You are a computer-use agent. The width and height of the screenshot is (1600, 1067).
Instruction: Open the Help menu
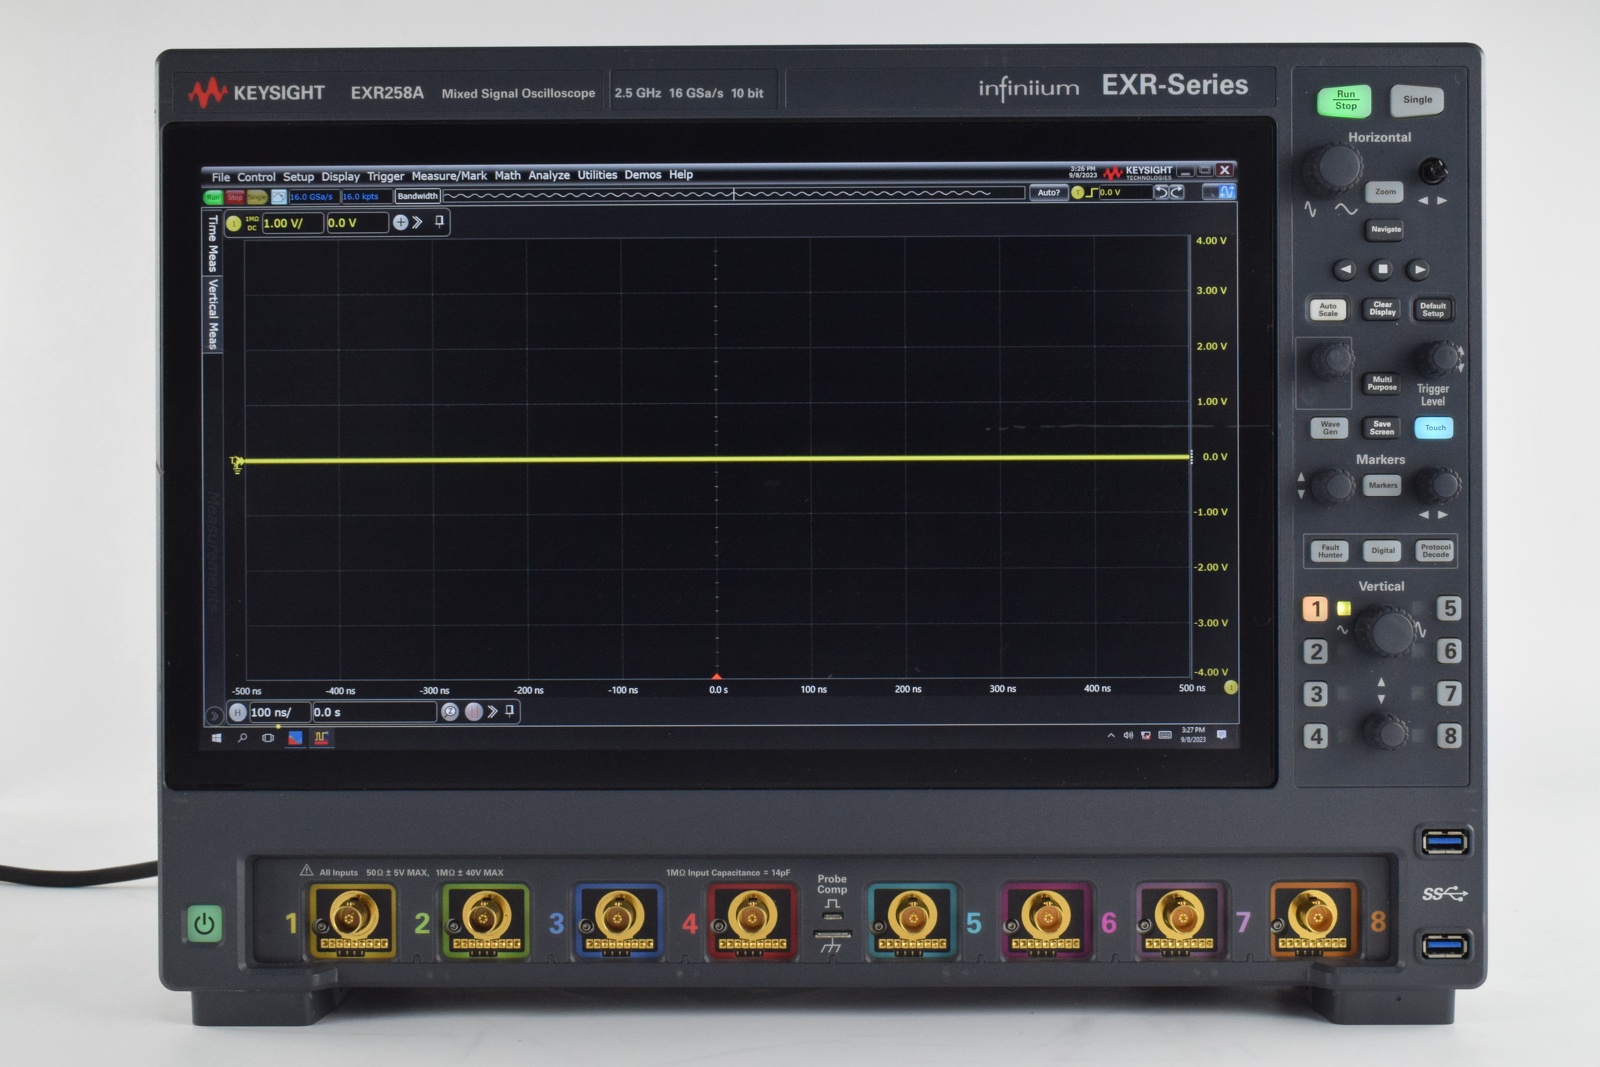coord(681,175)
